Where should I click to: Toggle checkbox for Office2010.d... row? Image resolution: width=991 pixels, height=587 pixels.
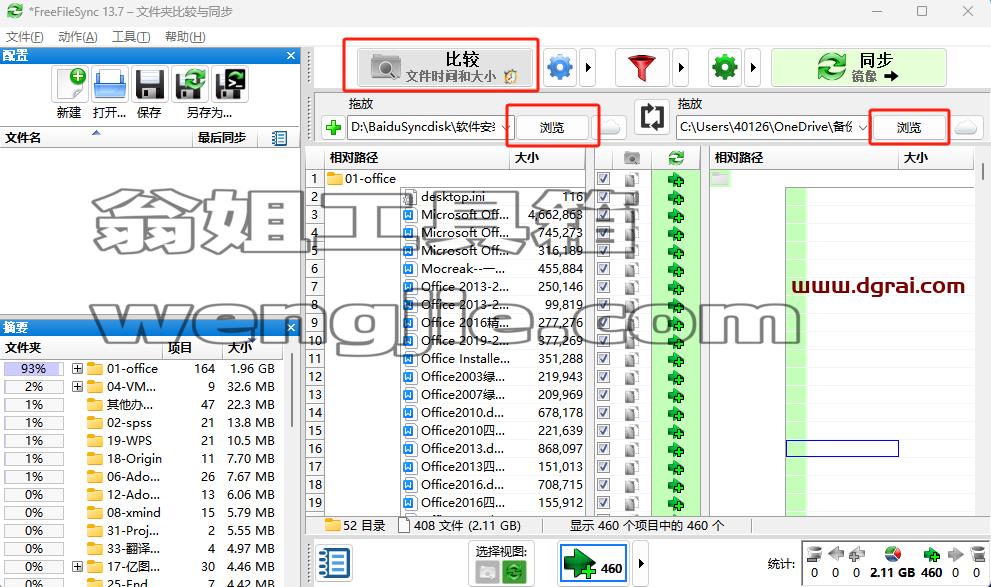(604, 413)
